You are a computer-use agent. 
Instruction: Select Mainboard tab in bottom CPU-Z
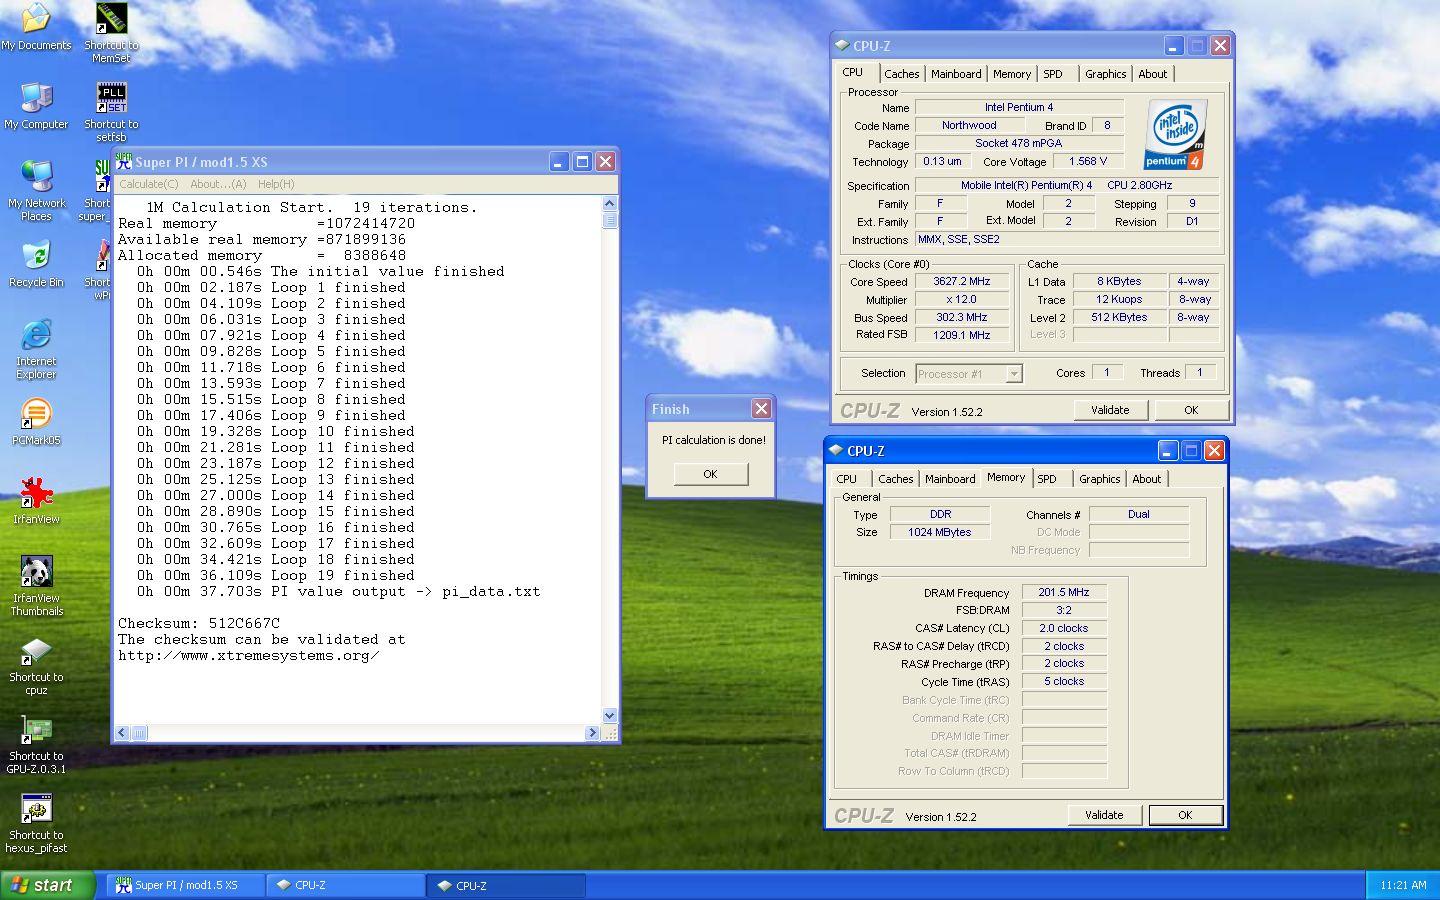click(x=950, y=479)
